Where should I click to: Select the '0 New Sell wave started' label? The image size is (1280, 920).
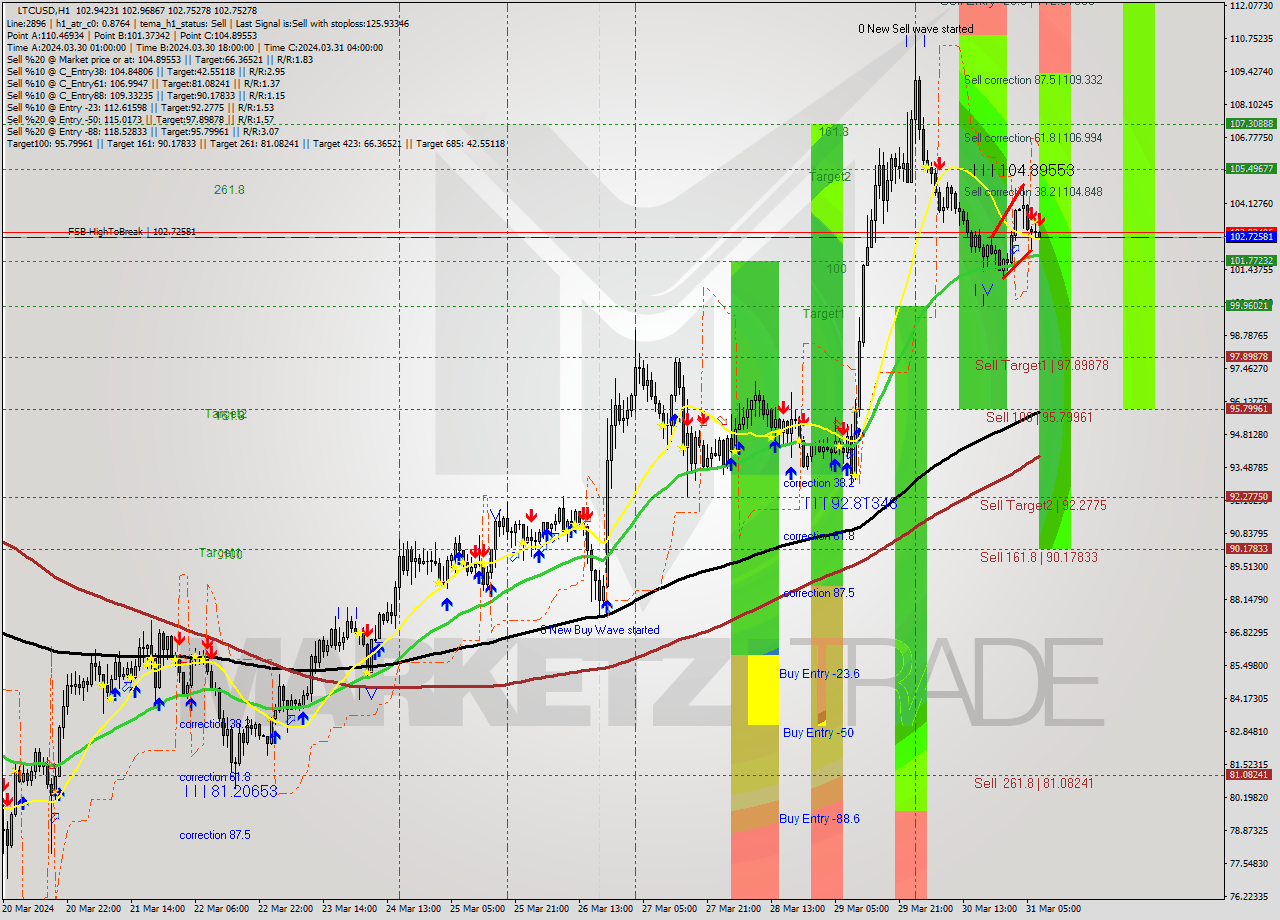[x=915, y=29]
